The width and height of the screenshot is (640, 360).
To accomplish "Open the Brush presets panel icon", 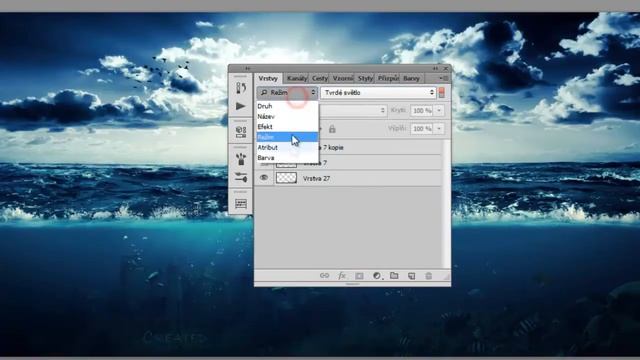I will coord(241,158).
